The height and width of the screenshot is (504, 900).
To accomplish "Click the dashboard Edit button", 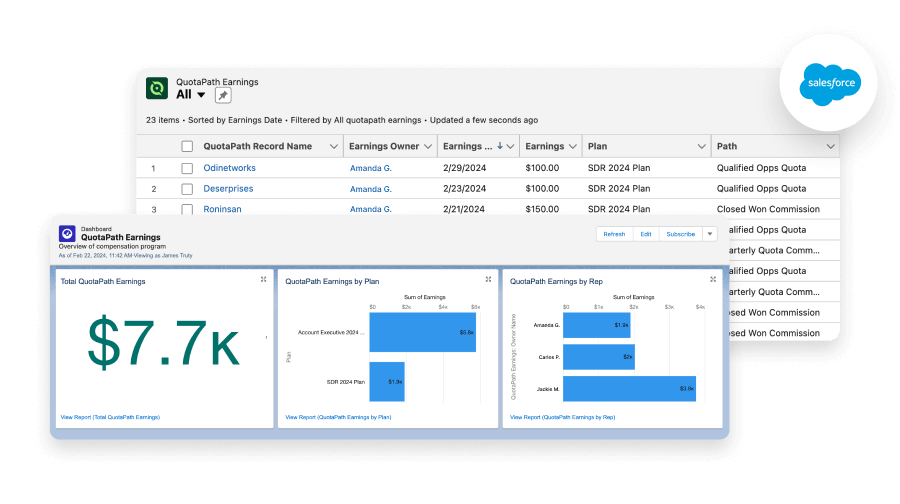I will point(646,234).
